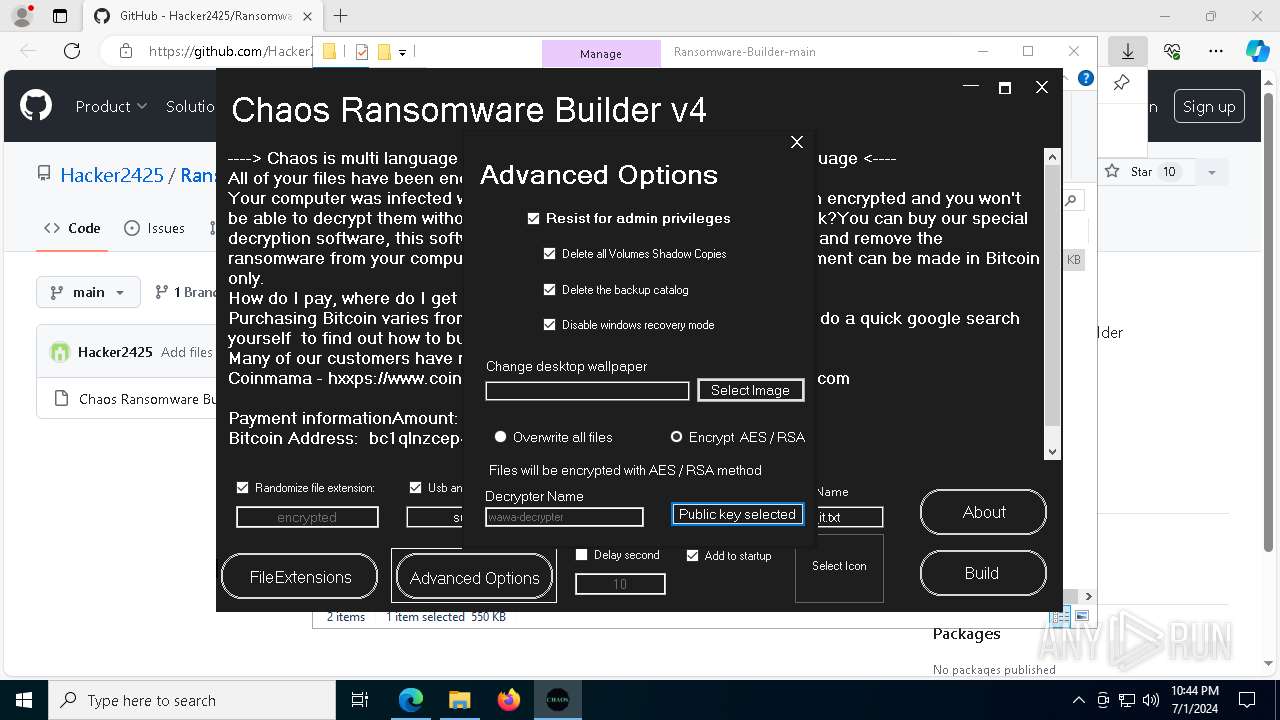Click the File Explorer help question icon
This screenshot has height=720, width=1280.
(x=1086, y=78)
